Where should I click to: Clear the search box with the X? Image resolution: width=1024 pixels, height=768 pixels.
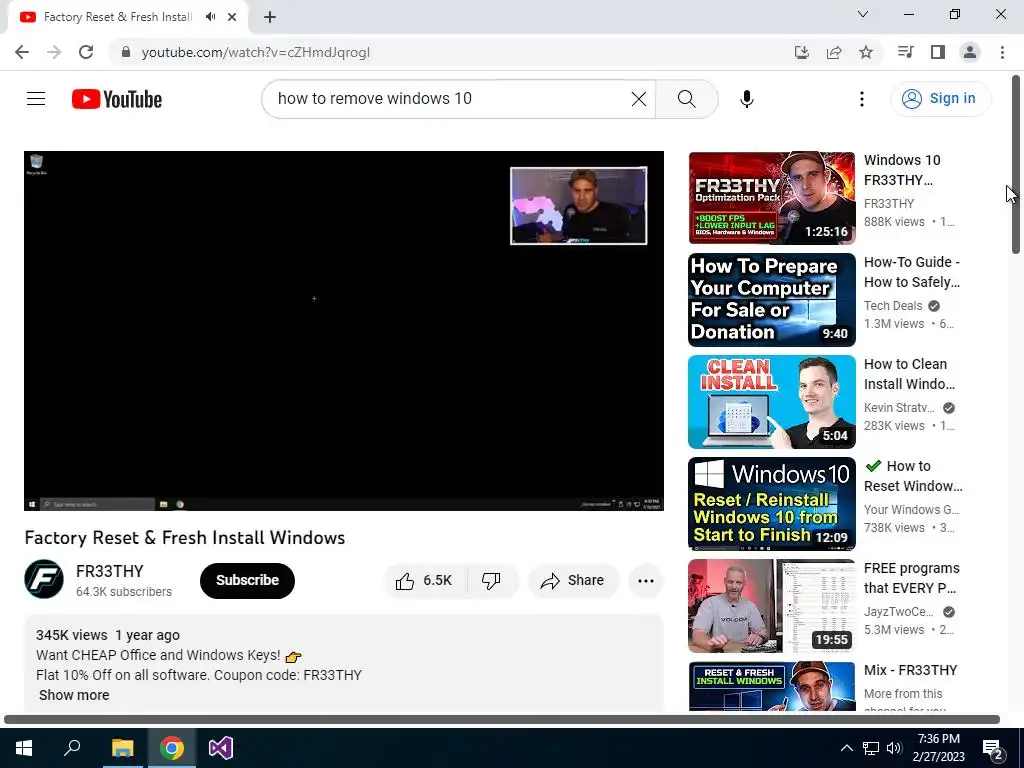coord(639,99)
